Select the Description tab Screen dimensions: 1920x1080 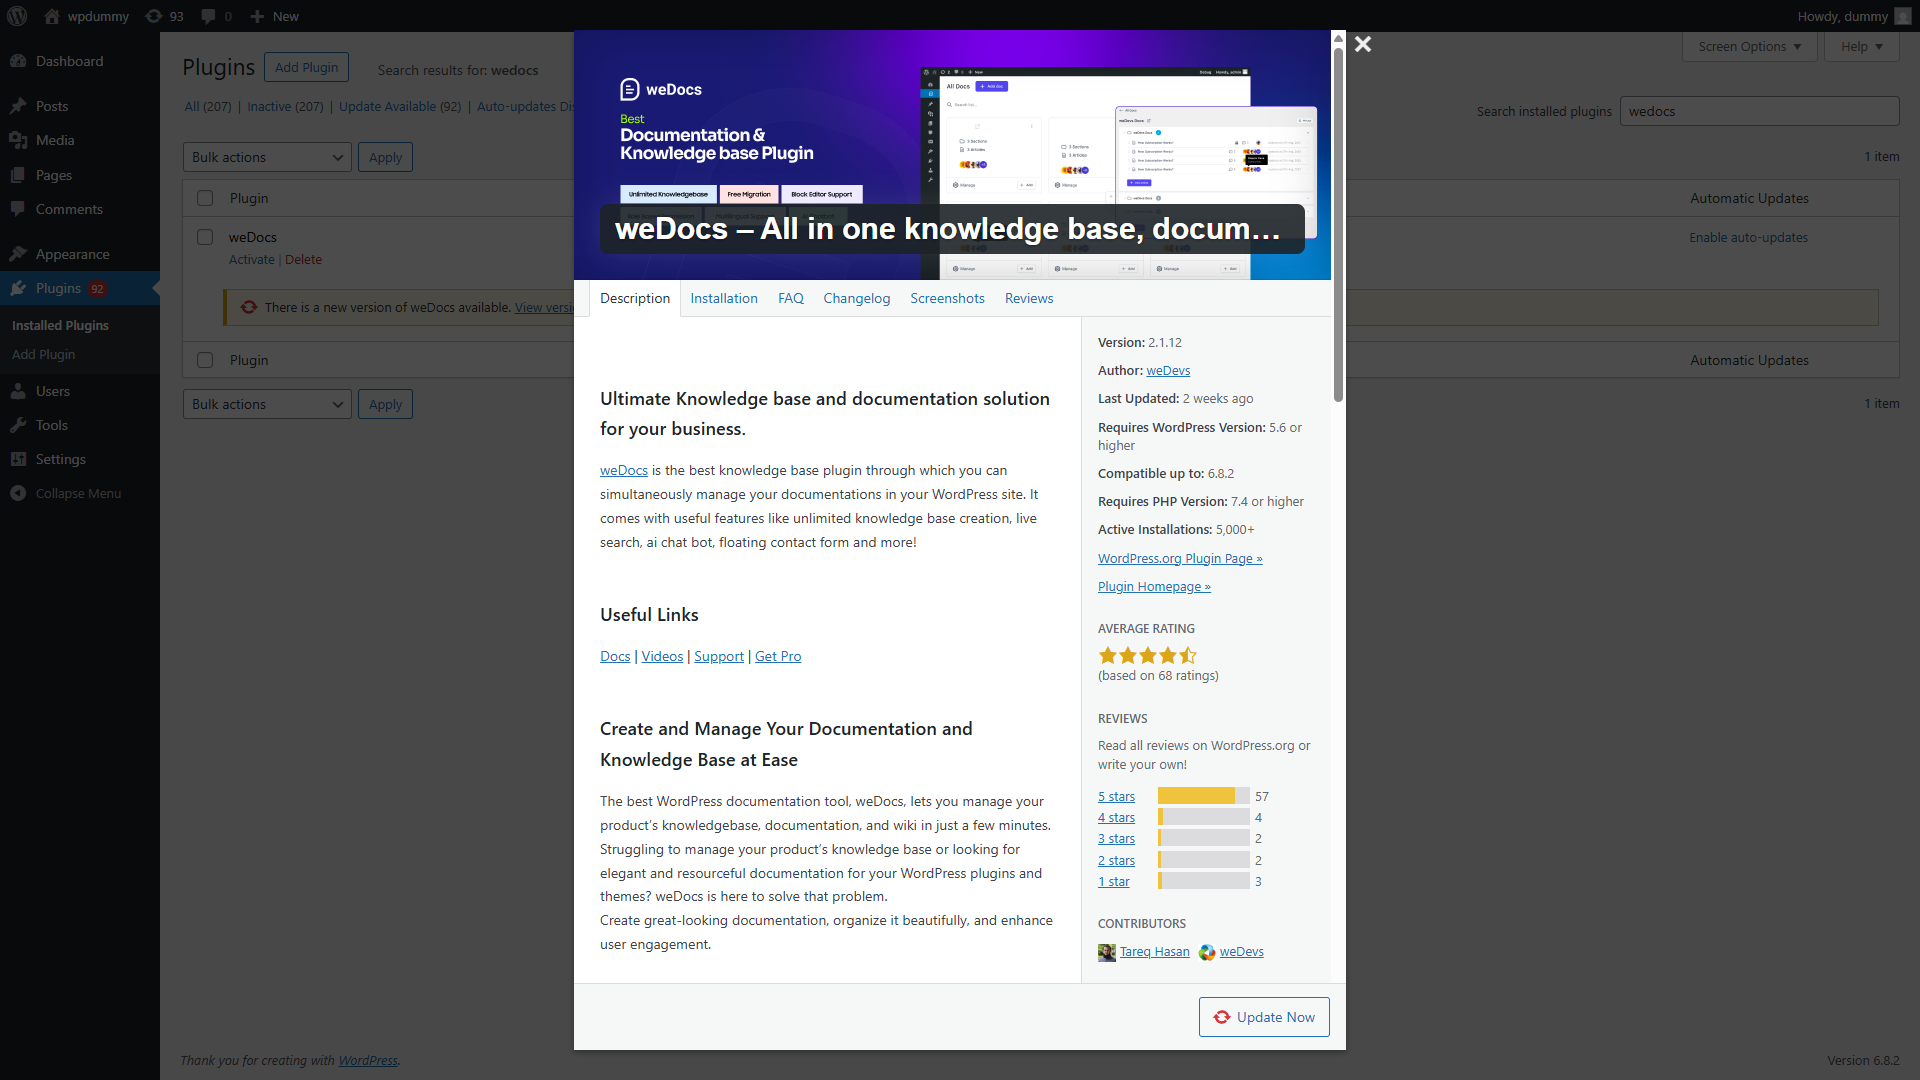(x=635, y=298)
